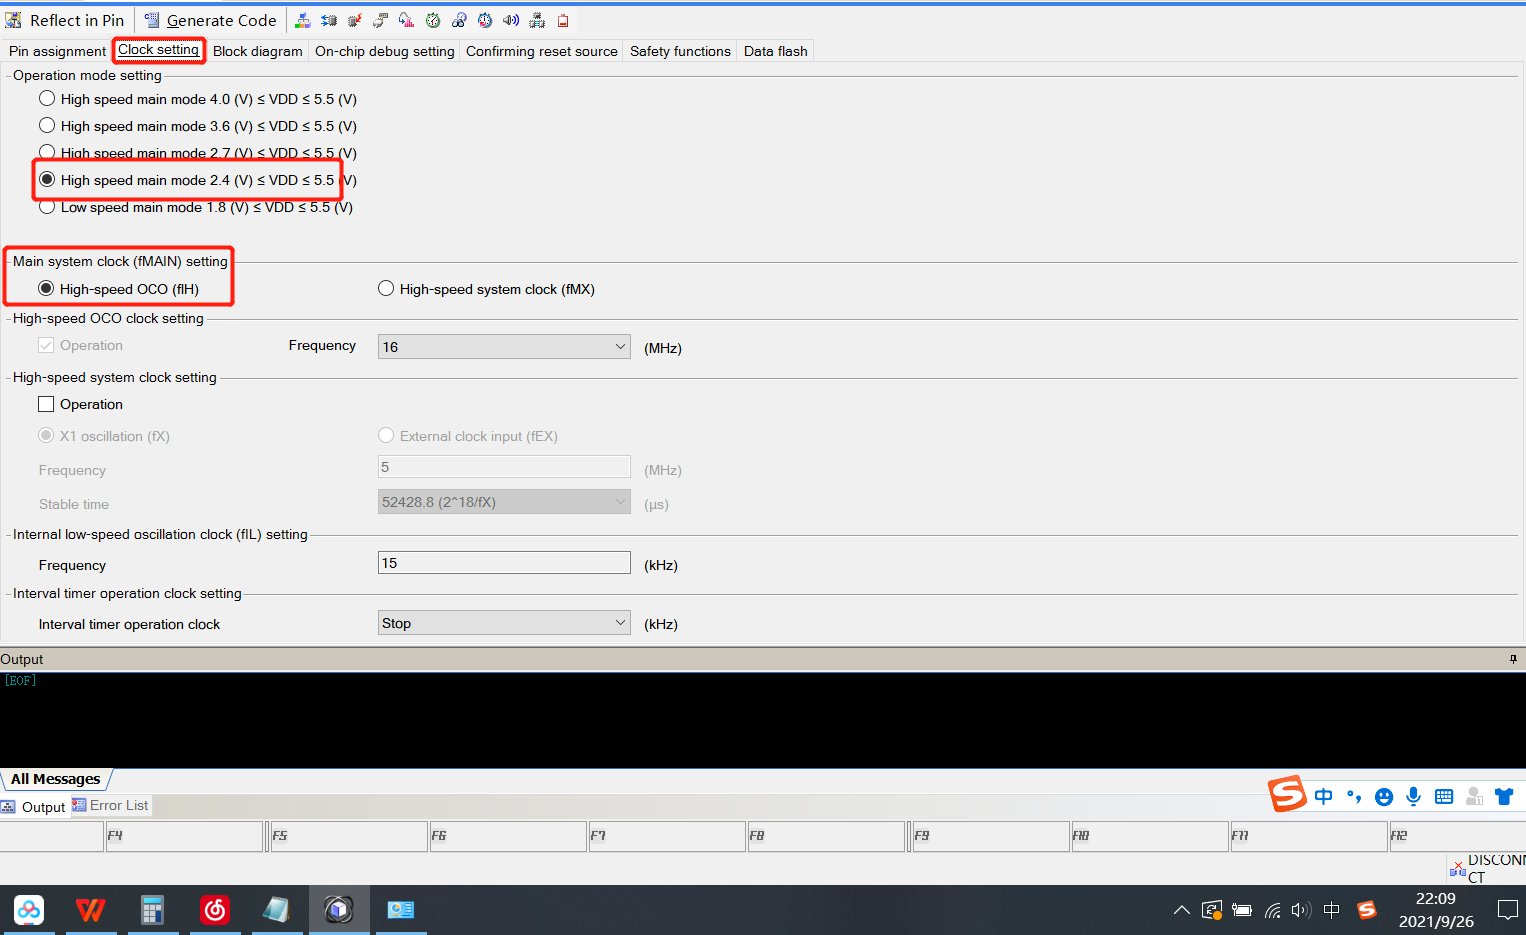Open Sogou skin shirt icon

point(1504,797)
